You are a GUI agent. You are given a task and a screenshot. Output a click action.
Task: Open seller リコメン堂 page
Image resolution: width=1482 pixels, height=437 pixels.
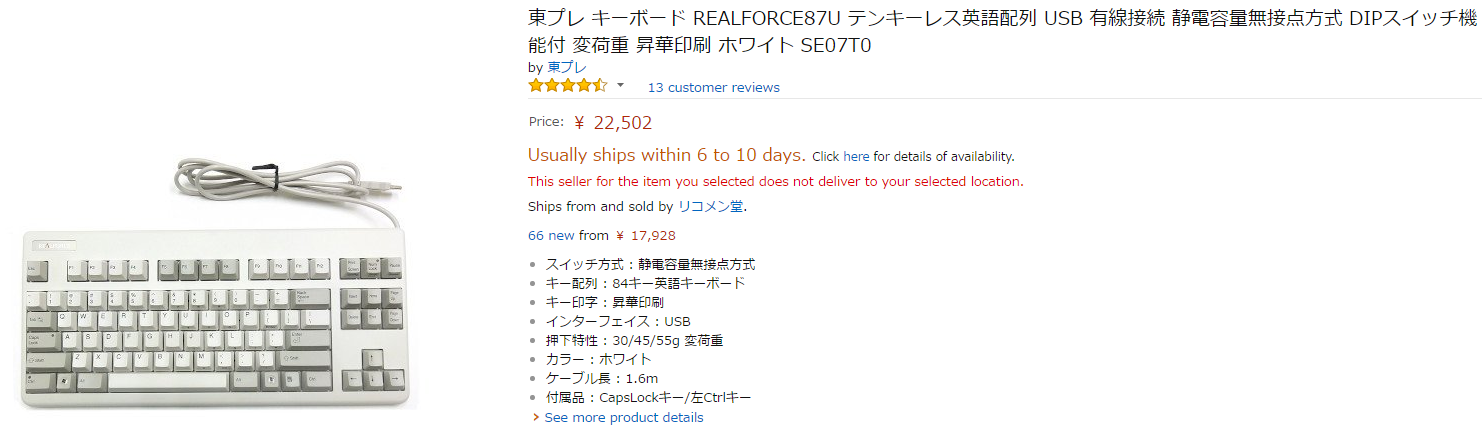(711, 207)
